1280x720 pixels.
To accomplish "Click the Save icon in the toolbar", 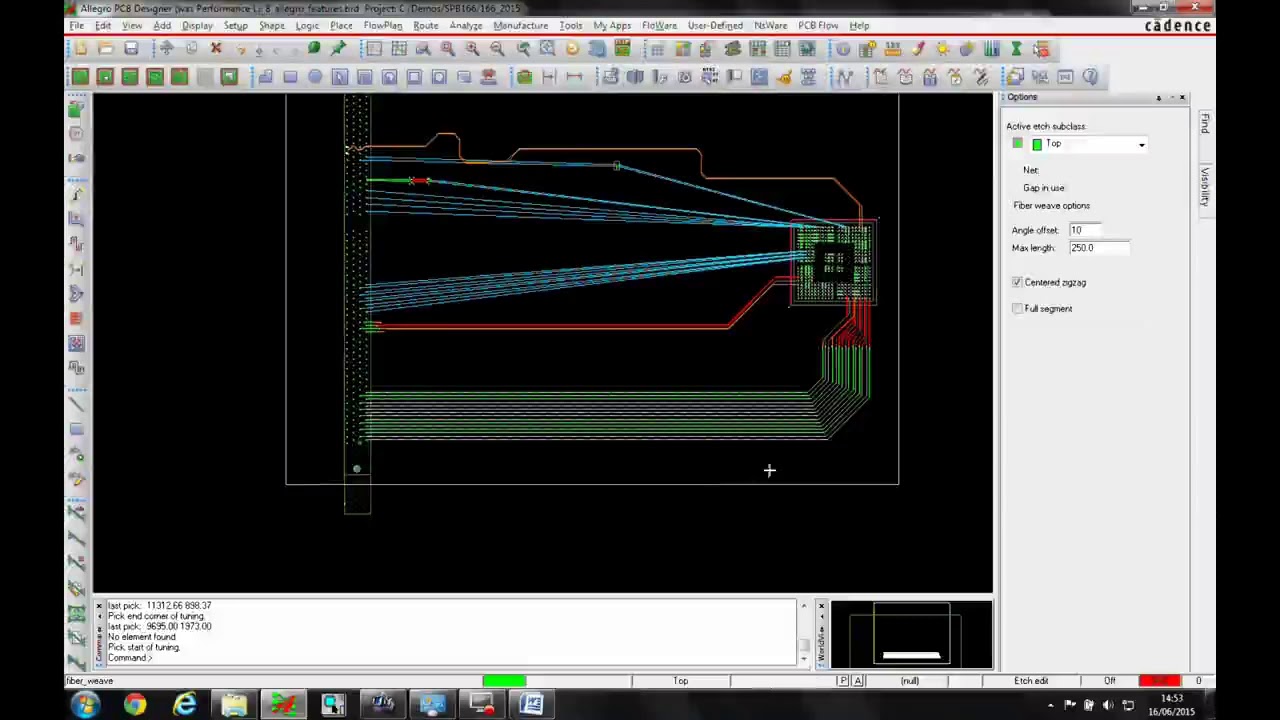I will pyautogui.click(x=131, y=49).
